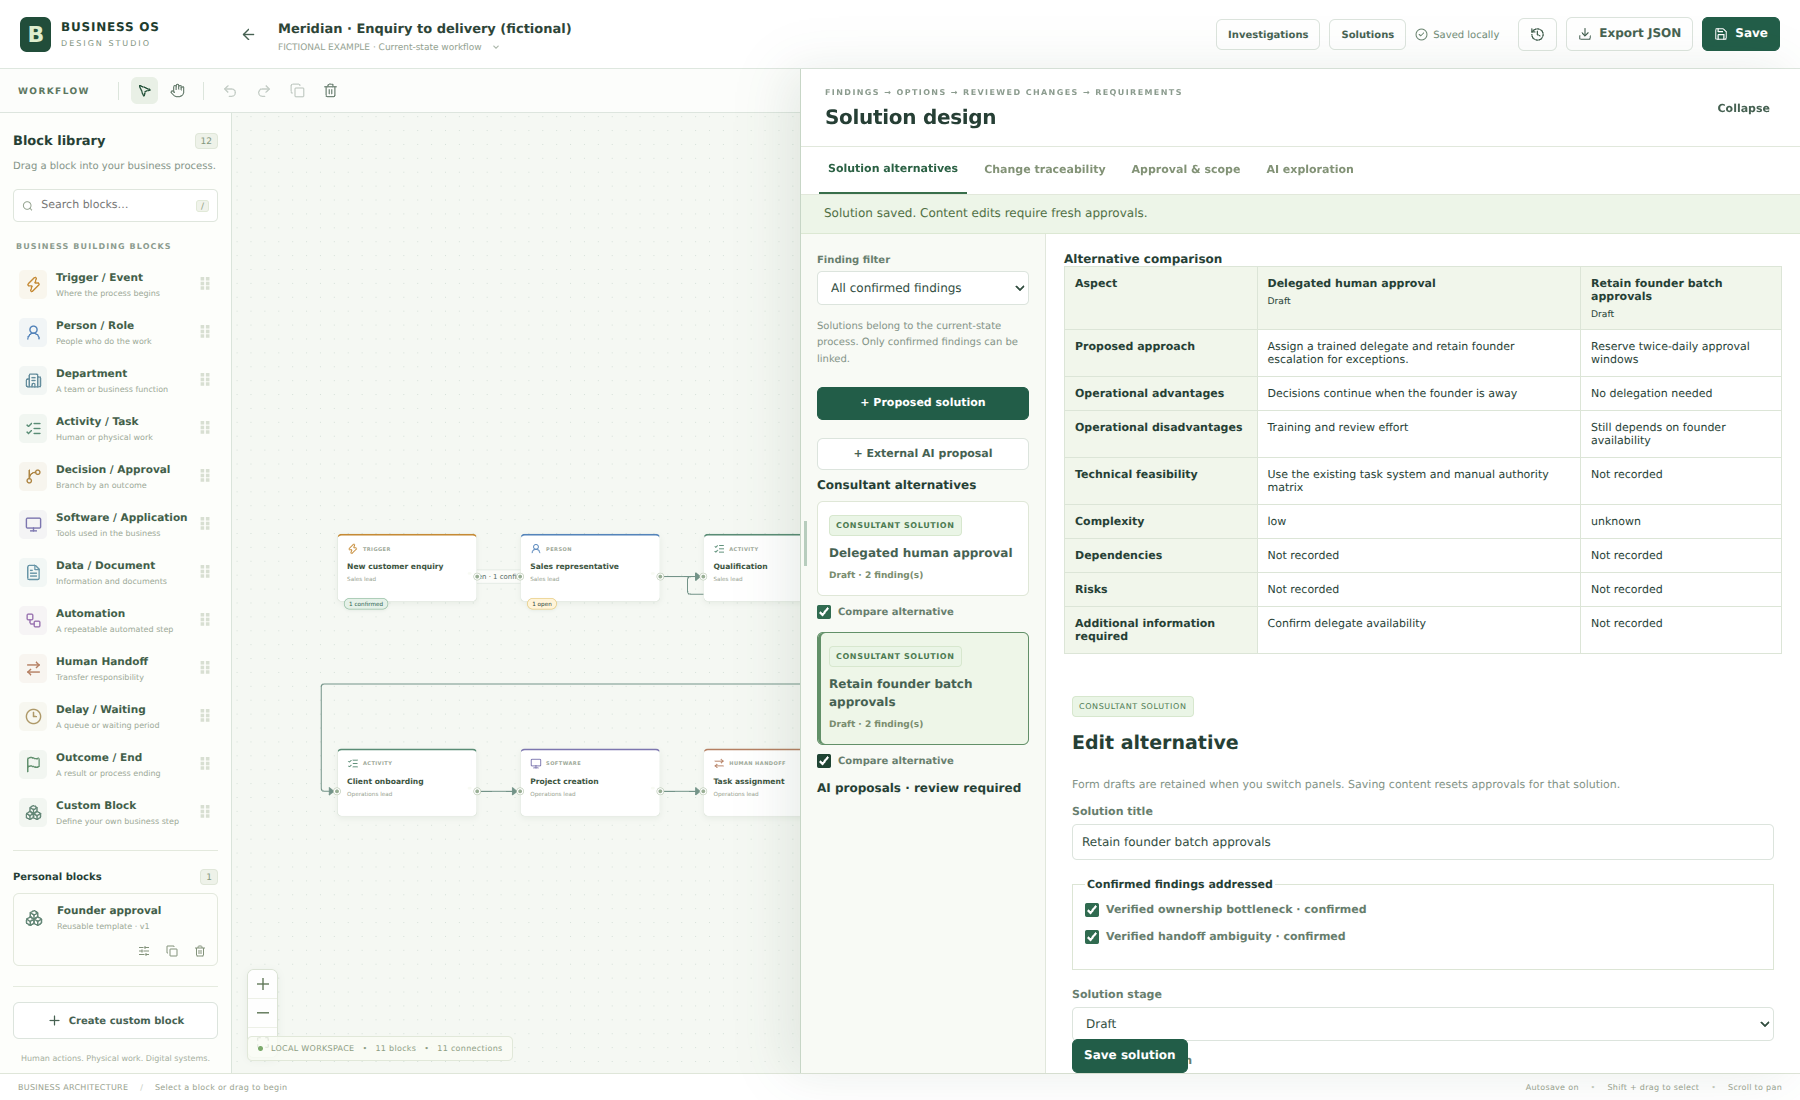Click the undo arrow icon
1800x1100 pixels.
point(230,91)
